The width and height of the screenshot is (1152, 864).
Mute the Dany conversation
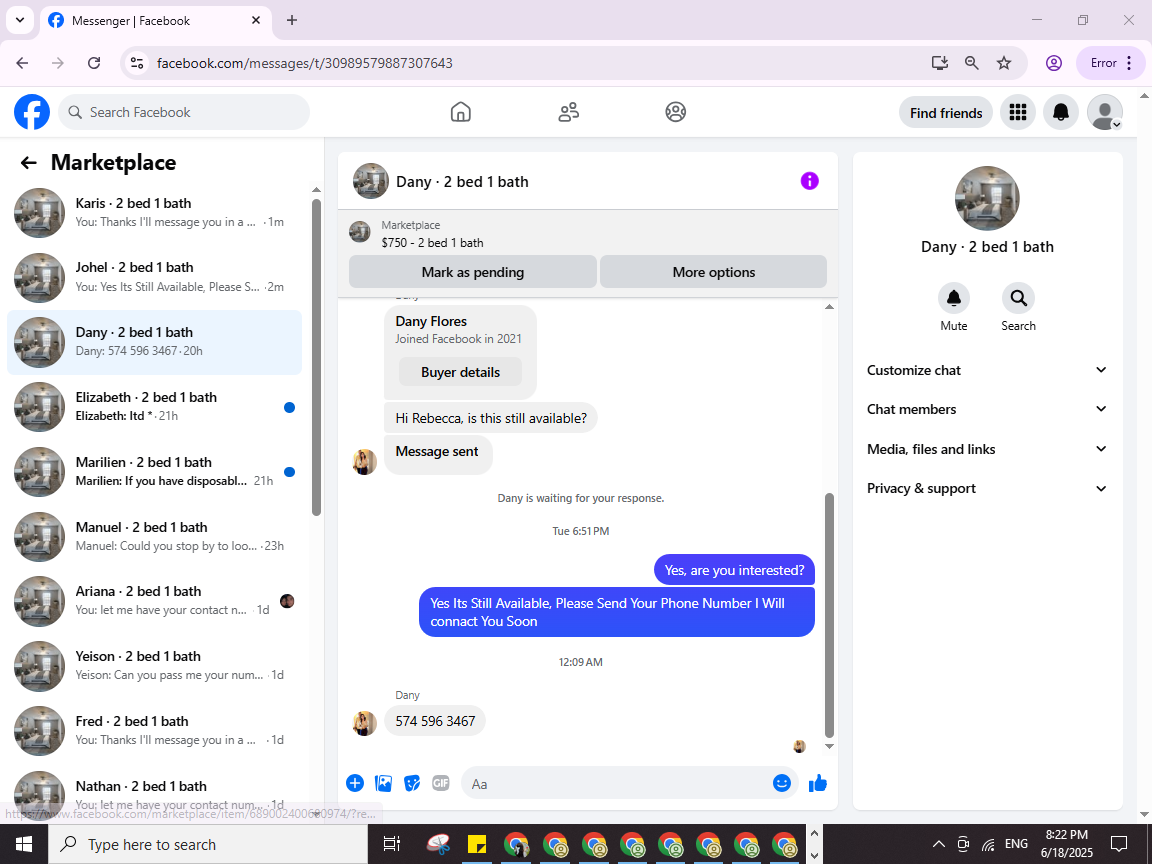[x=954, y=298]
